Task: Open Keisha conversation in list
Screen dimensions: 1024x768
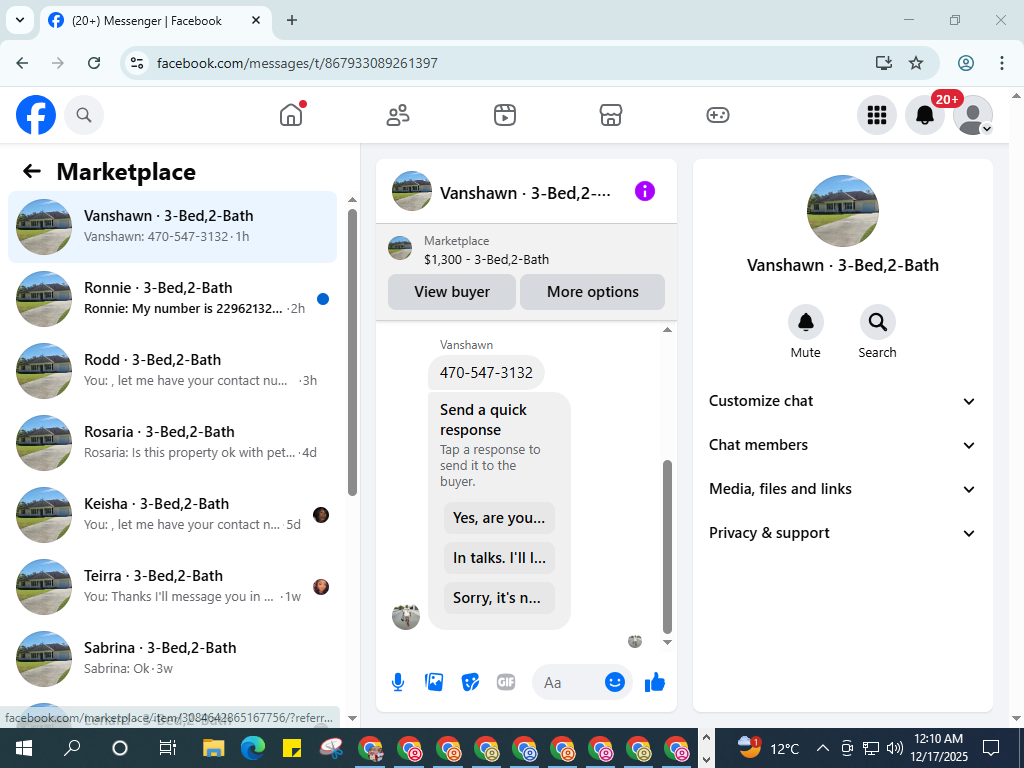Action: (172, 514)
